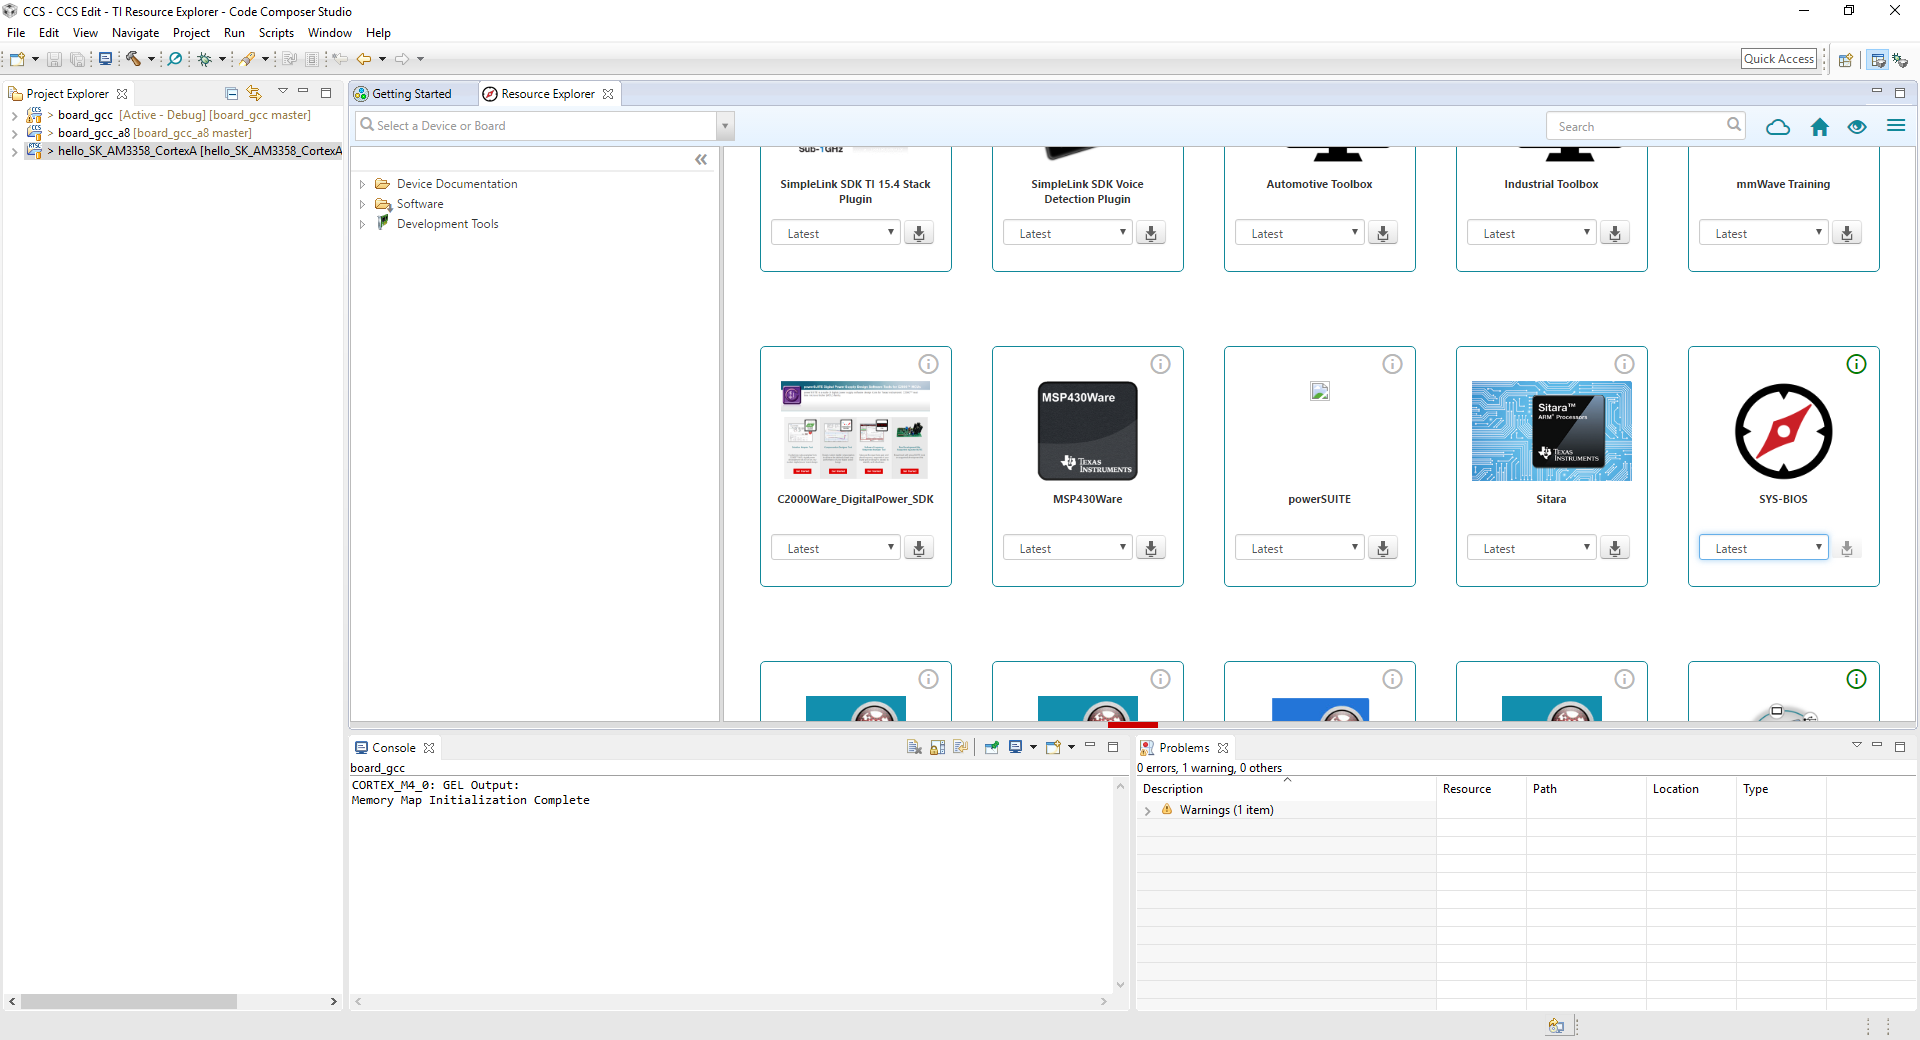Download the Automotive Toolbox package
Screen dimensions: 1920x1040
point(1383,233)
